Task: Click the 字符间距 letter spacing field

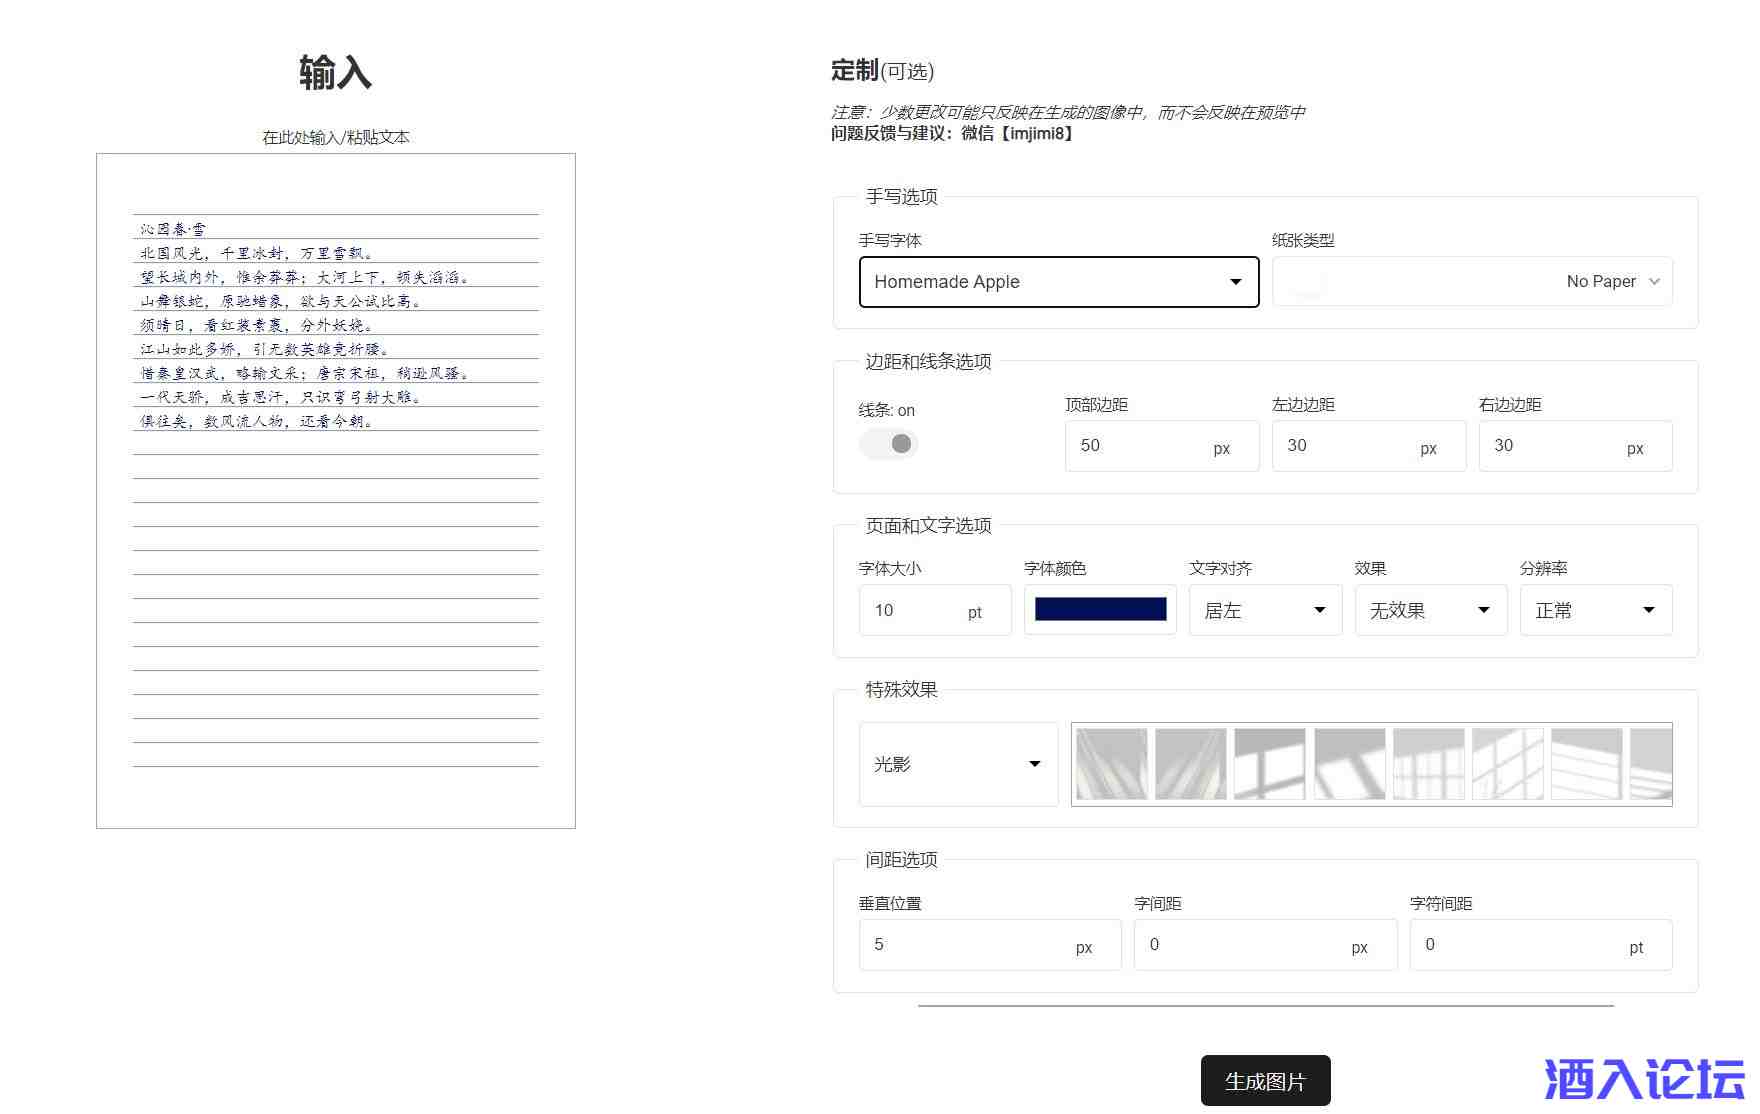Action: click(1520, 945)
